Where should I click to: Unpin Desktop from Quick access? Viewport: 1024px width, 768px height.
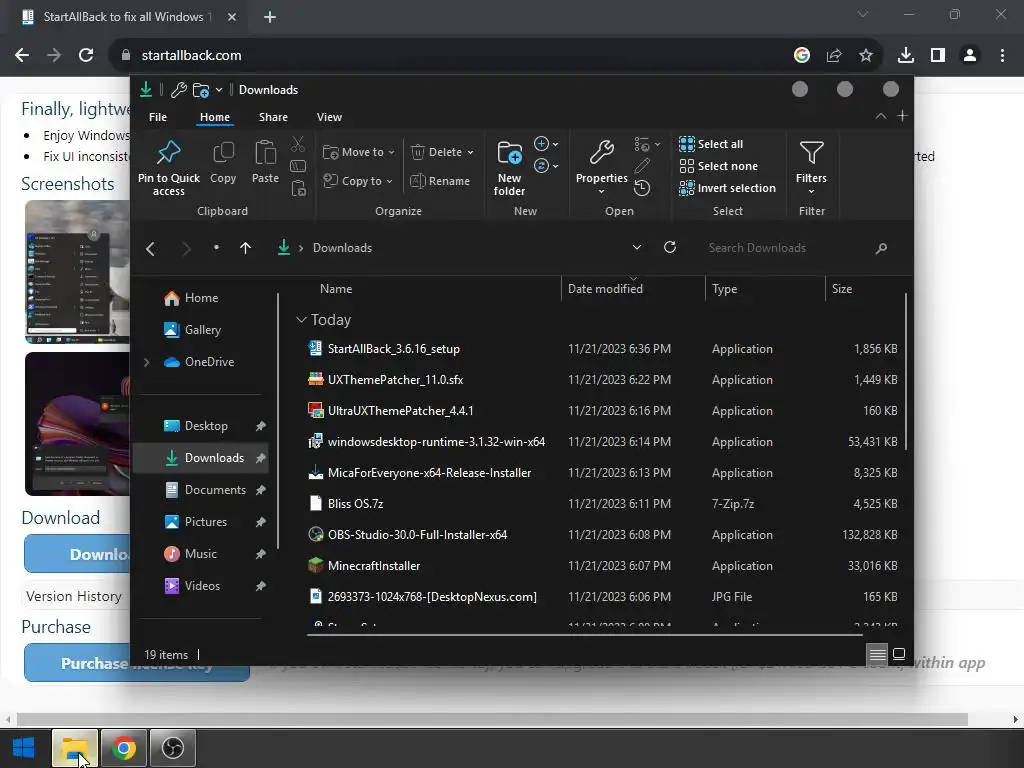click(261, 426)
